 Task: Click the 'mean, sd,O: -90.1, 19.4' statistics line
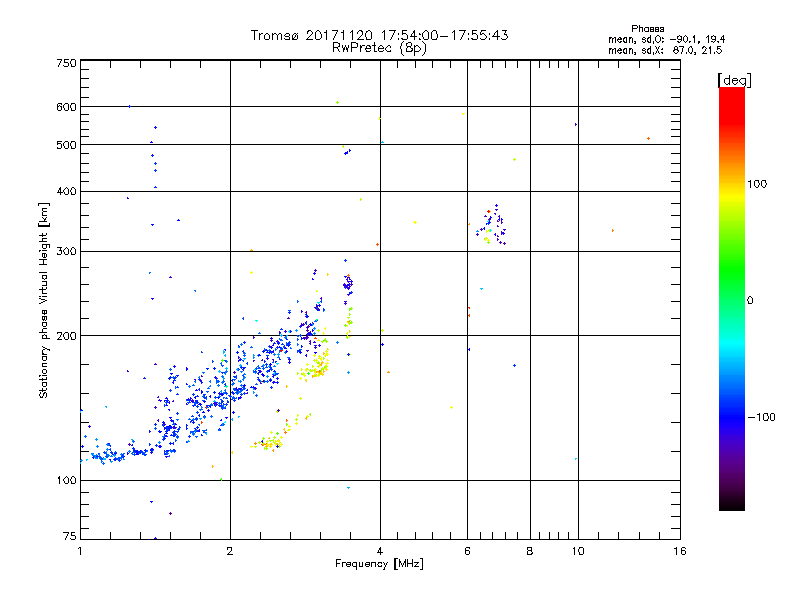(x=666, y=39)
